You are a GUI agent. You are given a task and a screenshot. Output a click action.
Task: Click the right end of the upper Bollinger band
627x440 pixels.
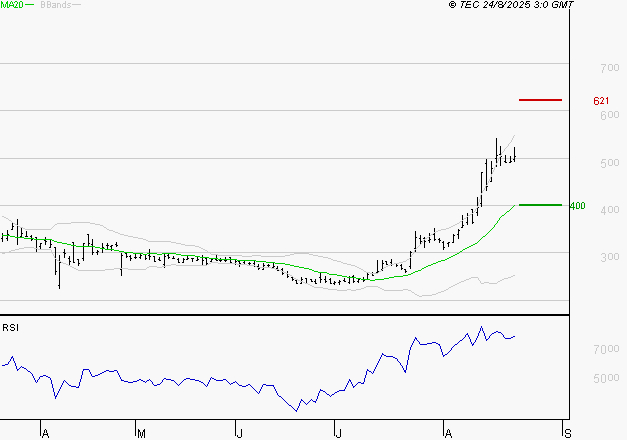coord(515,134)
